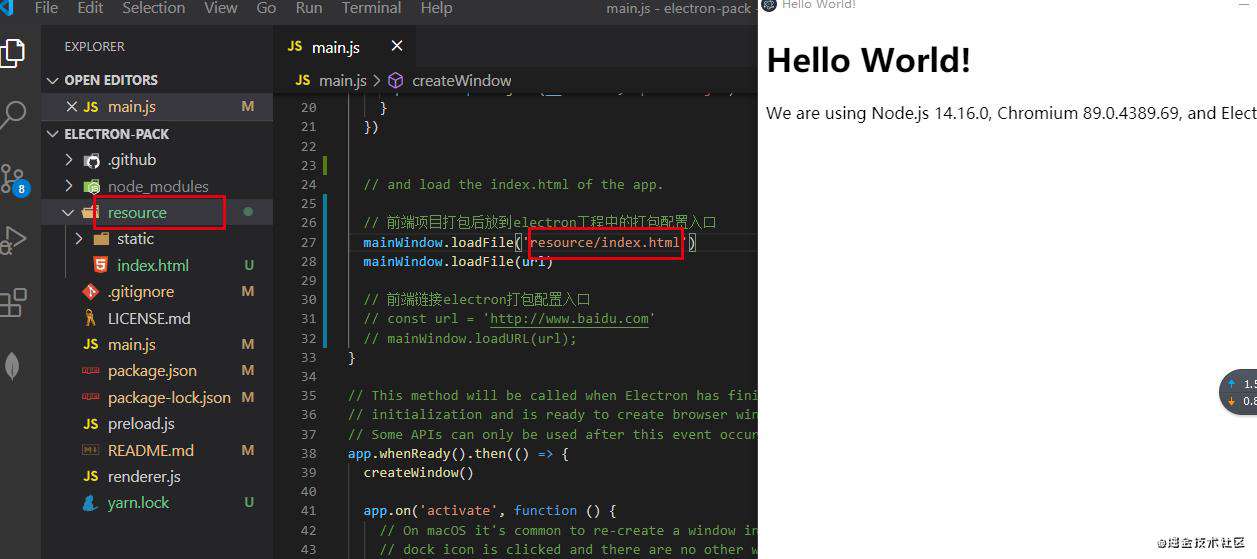Image resolution: width=1257 pixels, height=559 pixels.
Task: Click the cube symbol icon in breadcrumb
Action: pos(396,80)
